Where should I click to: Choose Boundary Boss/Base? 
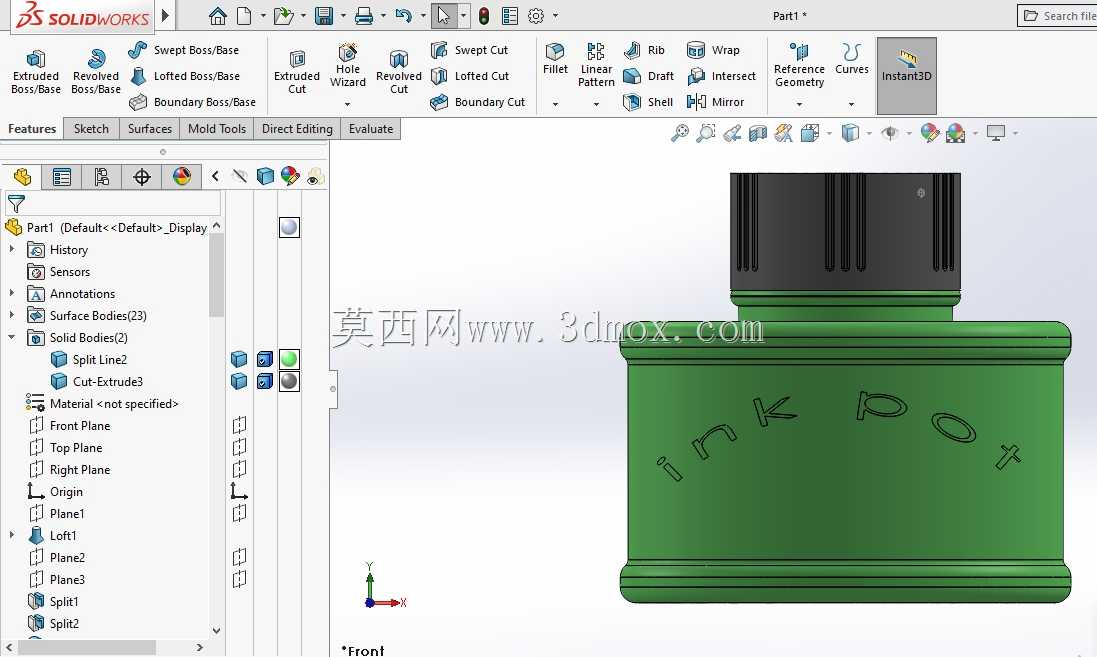[192, 101]
